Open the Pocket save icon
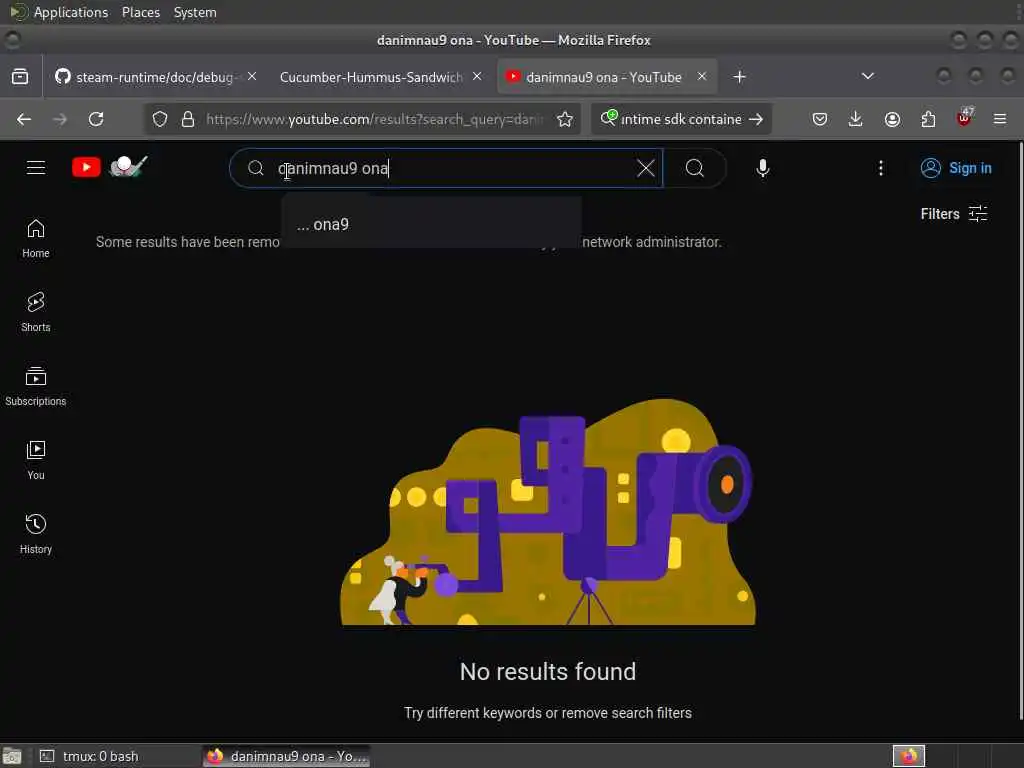Image resolution: width=1024 pixels, height=768 pixels. pyautogui.click(x=820, y=119)
